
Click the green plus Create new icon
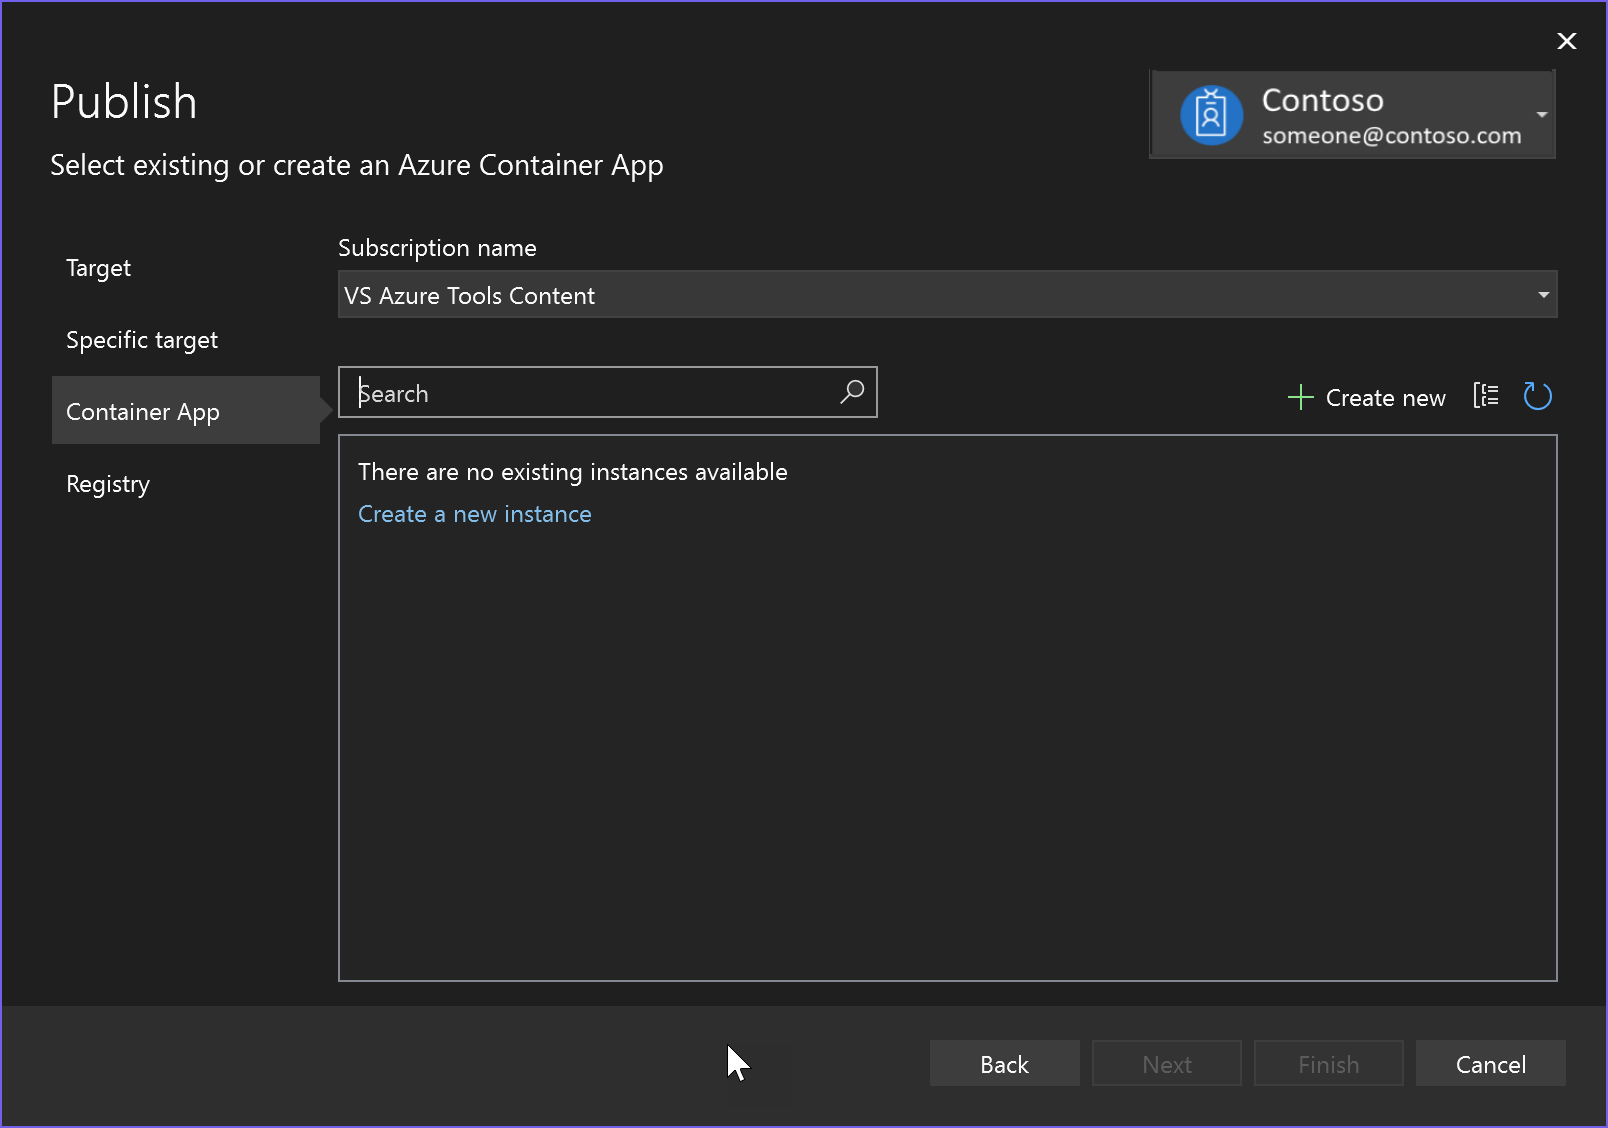[x=1300, y=396]
